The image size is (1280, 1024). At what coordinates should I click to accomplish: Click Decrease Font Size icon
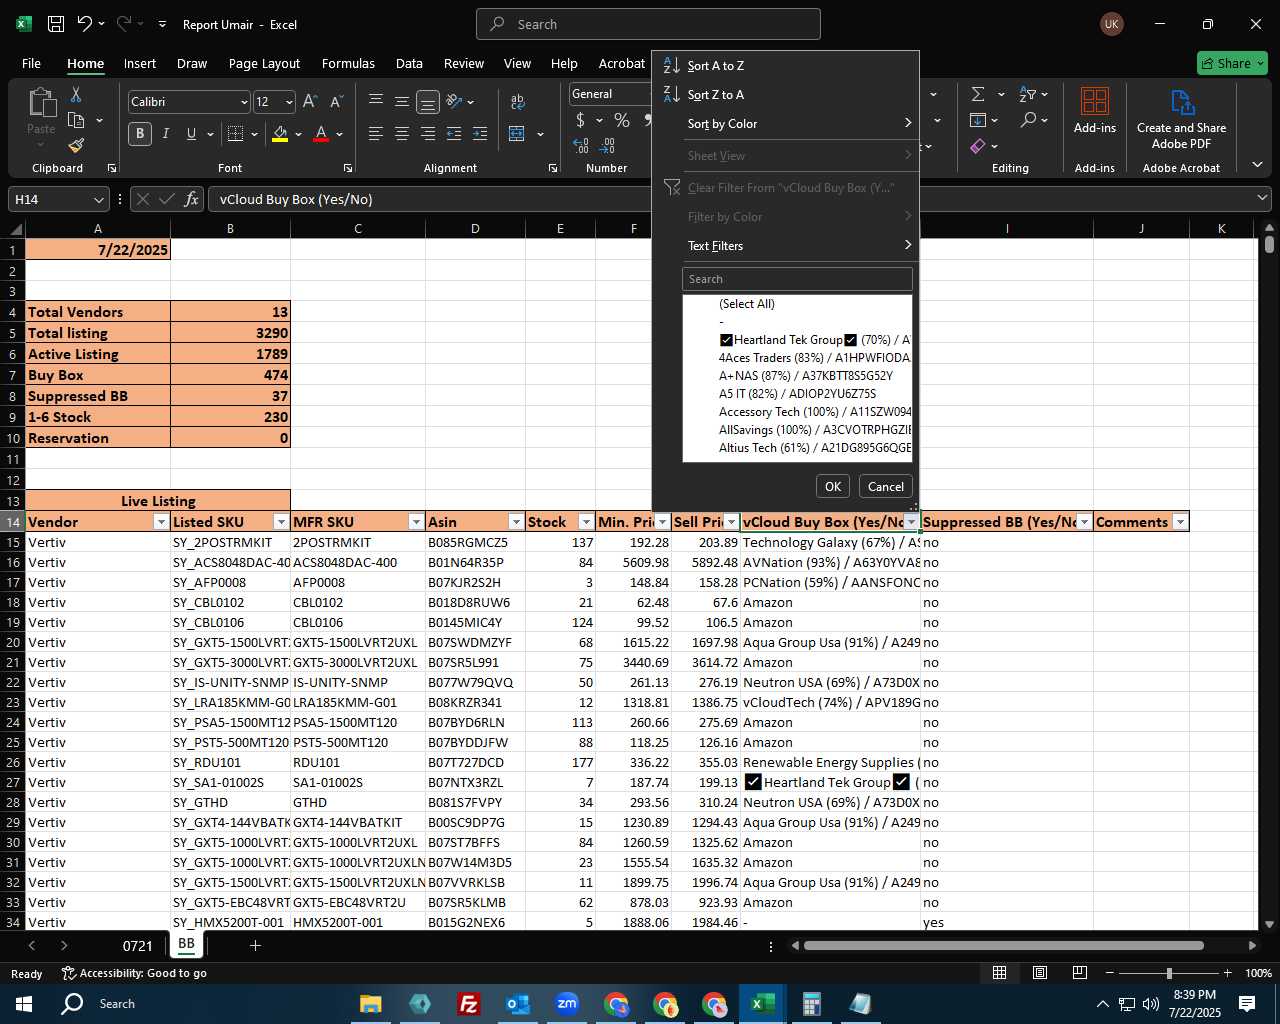pyautogui.click(x=336, y=102)
